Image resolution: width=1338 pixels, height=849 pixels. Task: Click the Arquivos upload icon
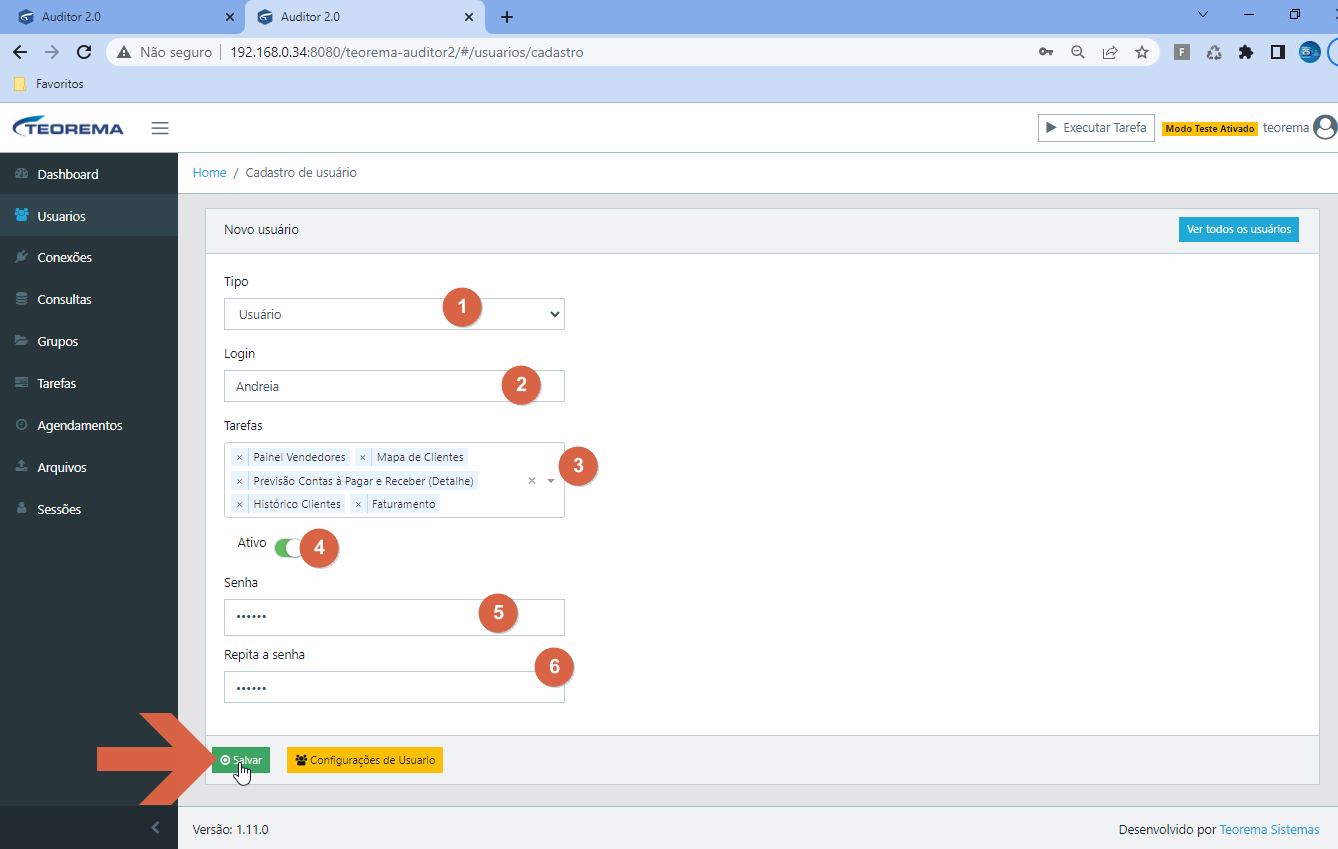(22, 467)
